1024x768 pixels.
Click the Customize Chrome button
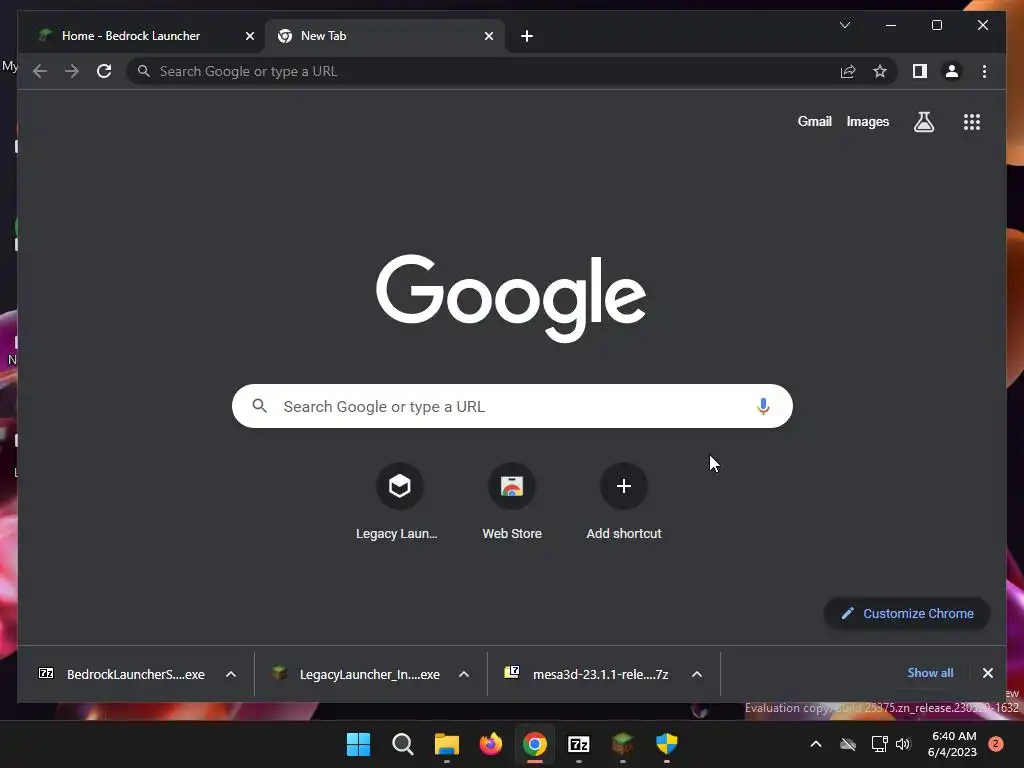click(907, 613)
